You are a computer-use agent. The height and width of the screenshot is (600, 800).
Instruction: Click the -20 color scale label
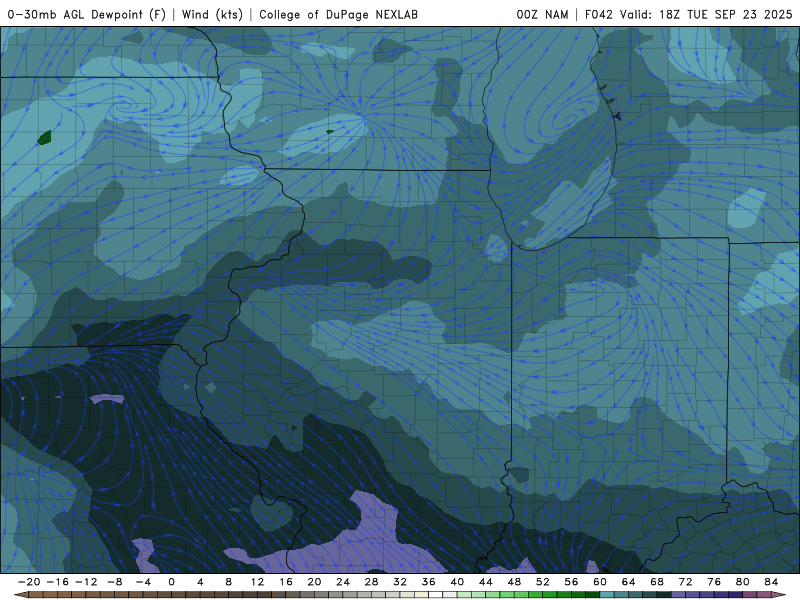29,582
